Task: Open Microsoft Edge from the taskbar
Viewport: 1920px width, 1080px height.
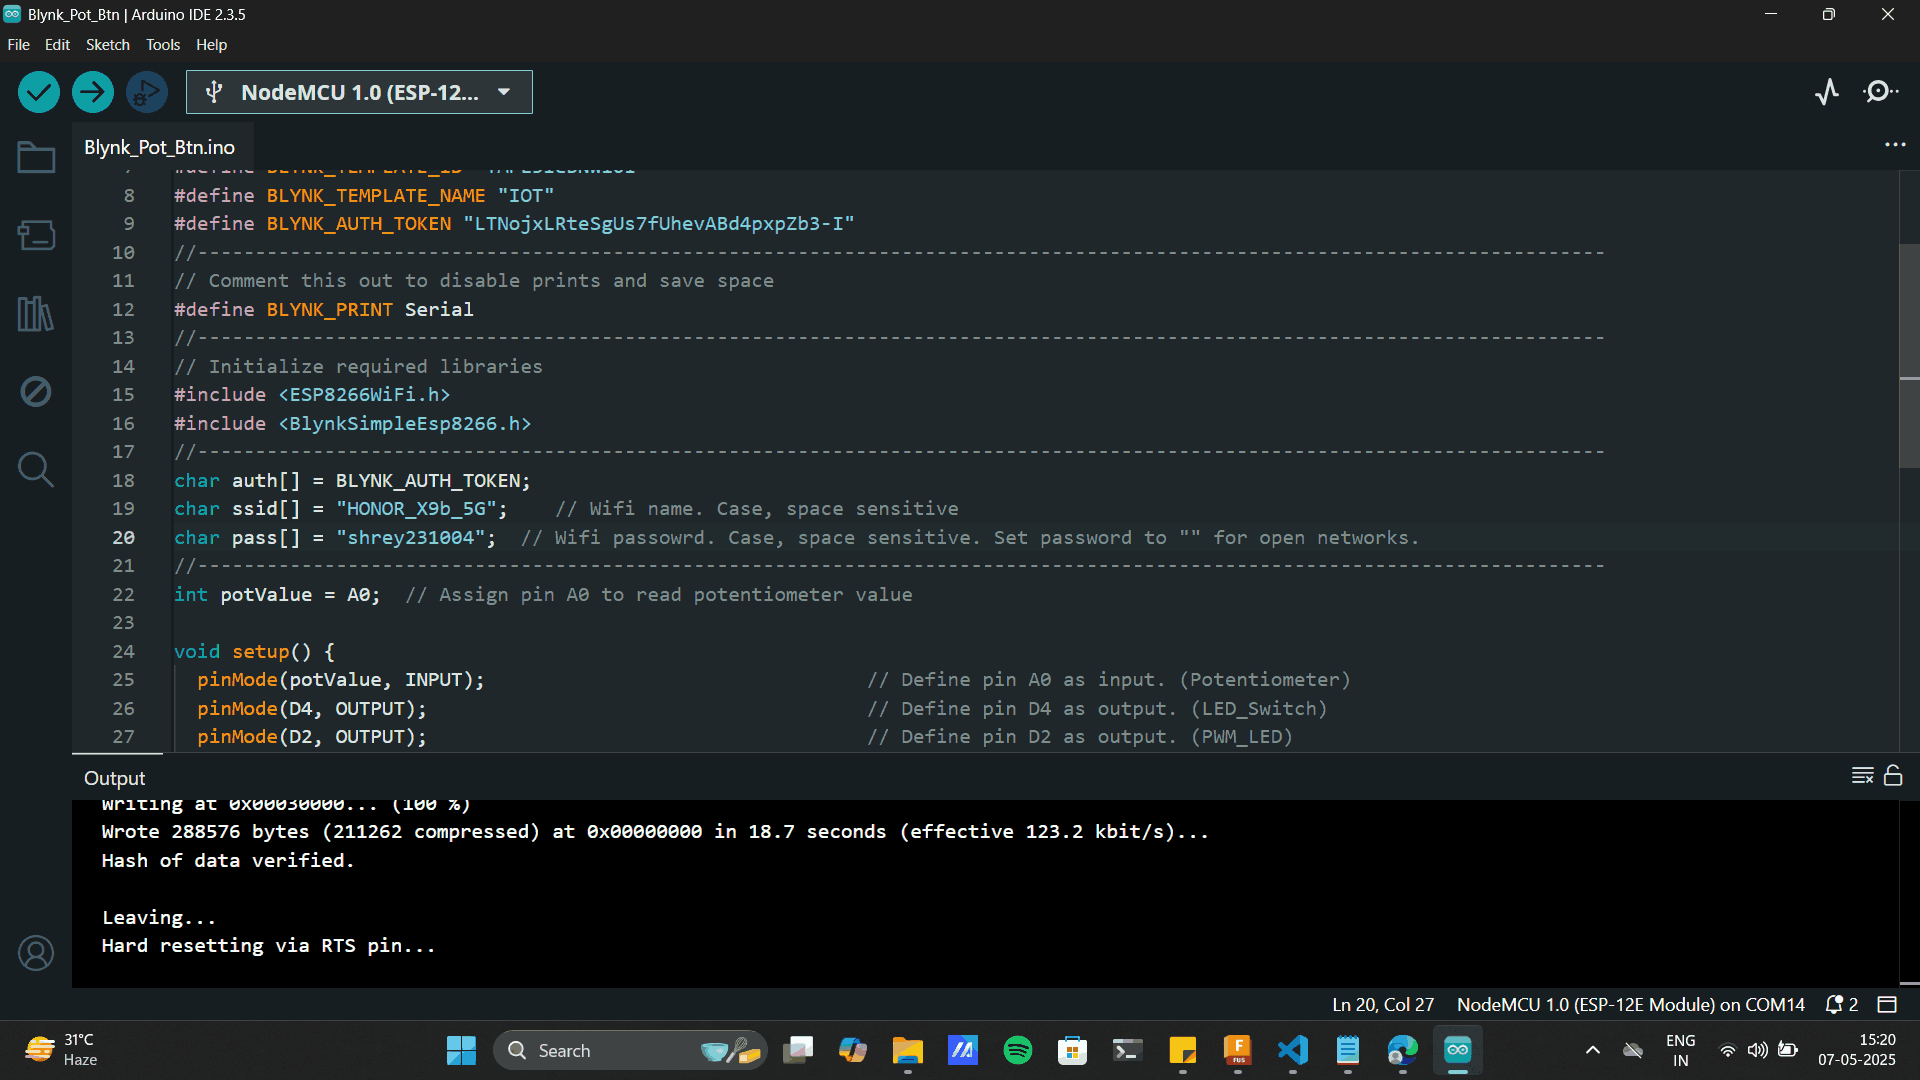Action: pyautogui.click(x=1403, y=1050)
